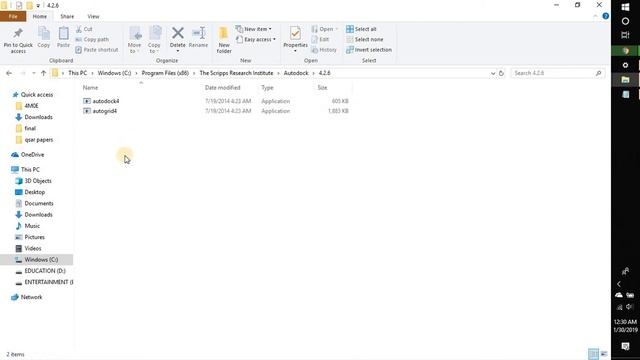This screenshot has height=360, width=640.
Task: Open recent locations dropdown arrow
Action: pos(33,73)
